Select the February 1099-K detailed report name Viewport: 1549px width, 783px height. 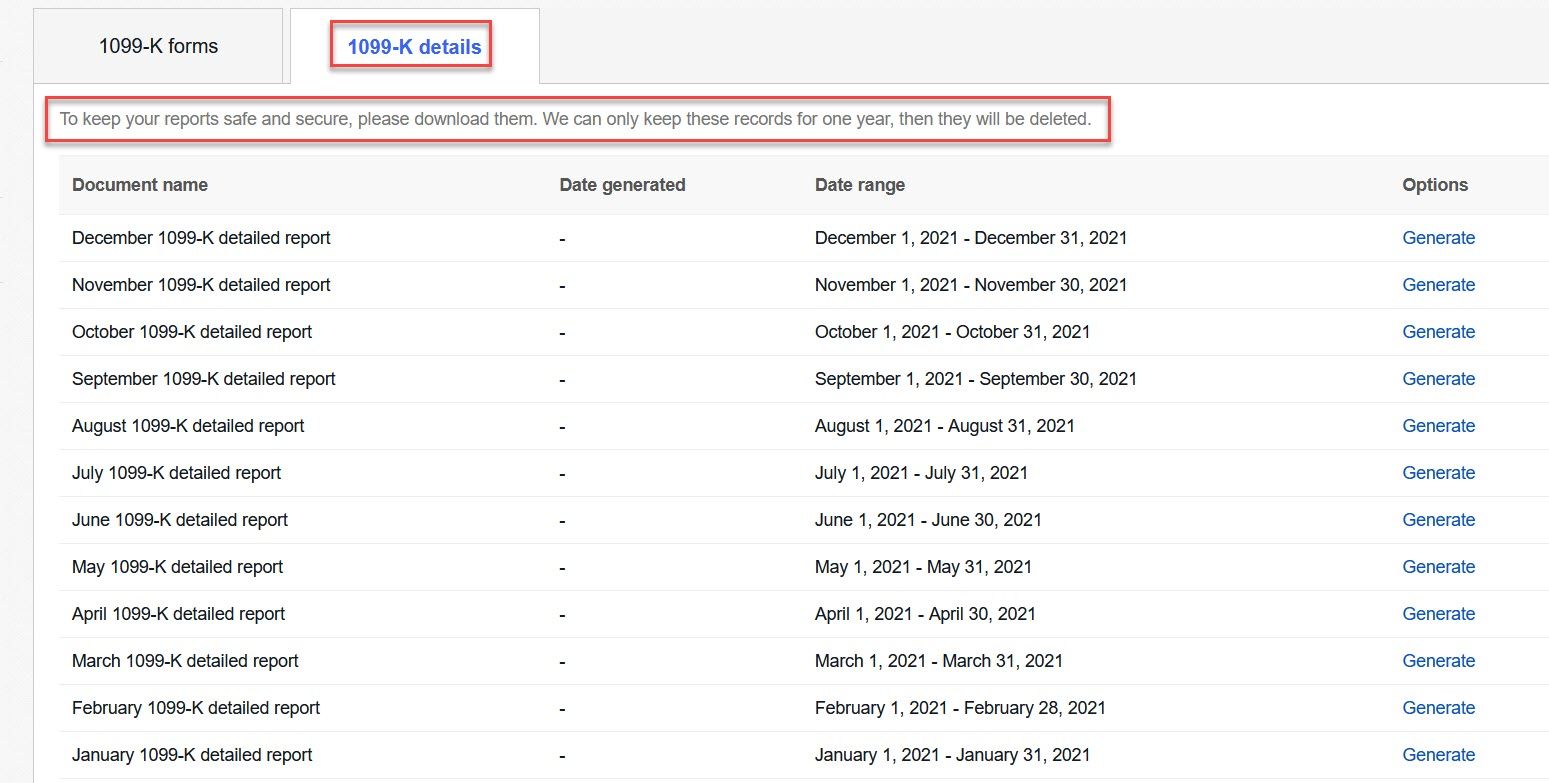(196, 708)
